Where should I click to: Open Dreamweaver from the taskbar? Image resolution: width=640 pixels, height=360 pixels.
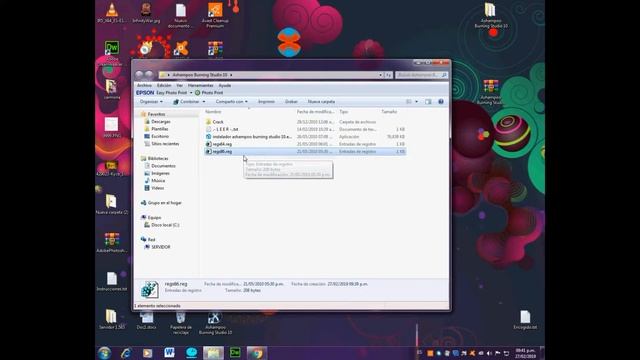click(235, 353)
